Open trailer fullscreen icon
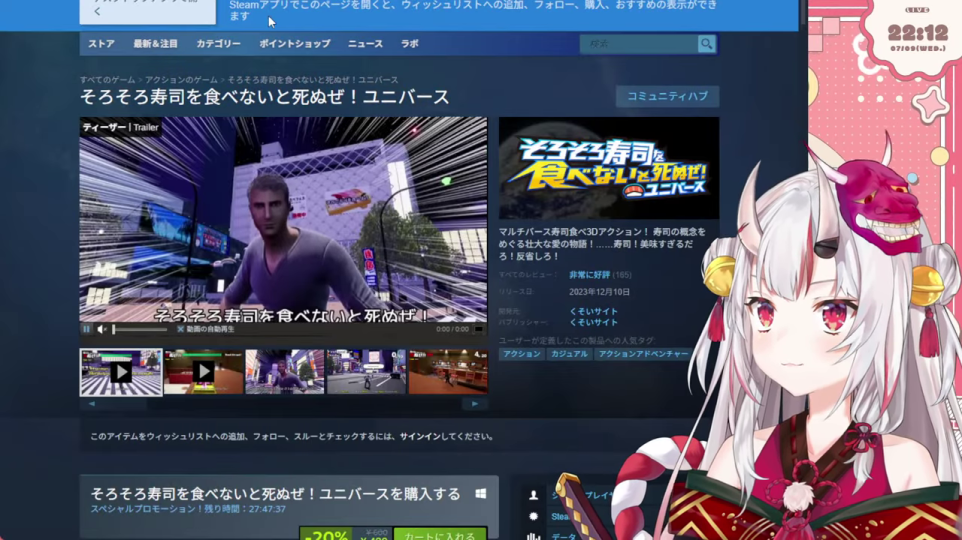The image size is (962, 540). 479,330
